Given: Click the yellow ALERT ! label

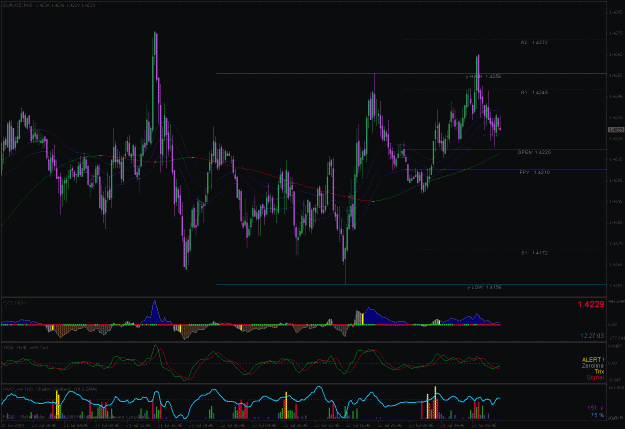Looking at the screenshot, I should point(593,360).
